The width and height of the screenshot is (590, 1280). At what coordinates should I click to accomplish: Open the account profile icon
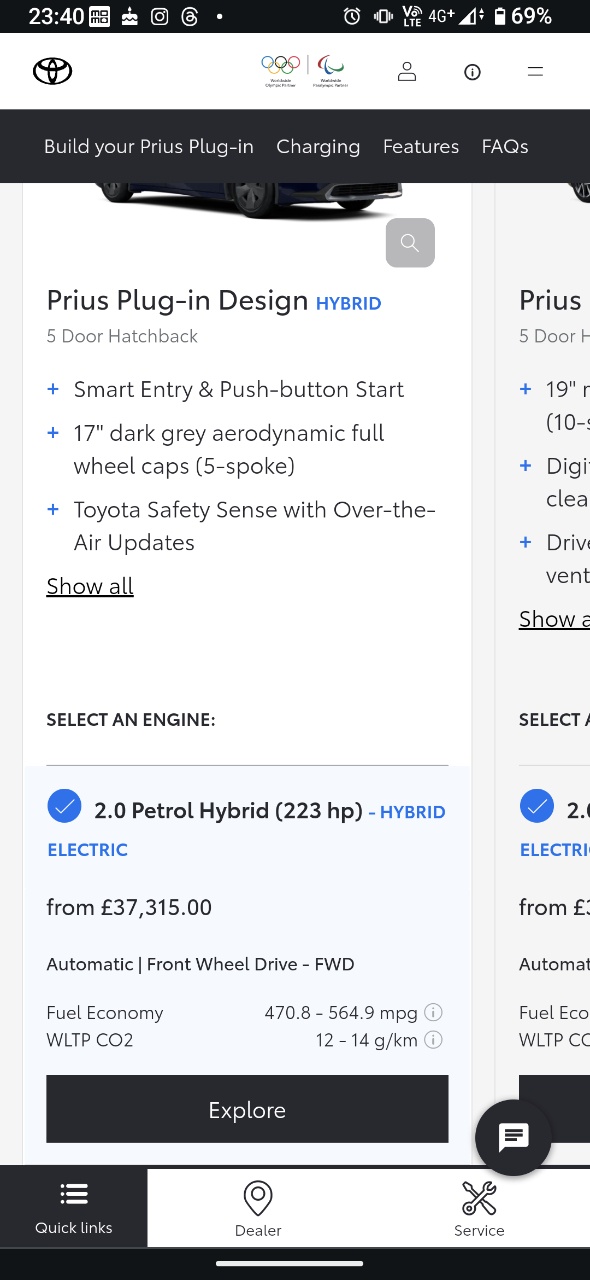pyautogui.click(x=407, y=72)
